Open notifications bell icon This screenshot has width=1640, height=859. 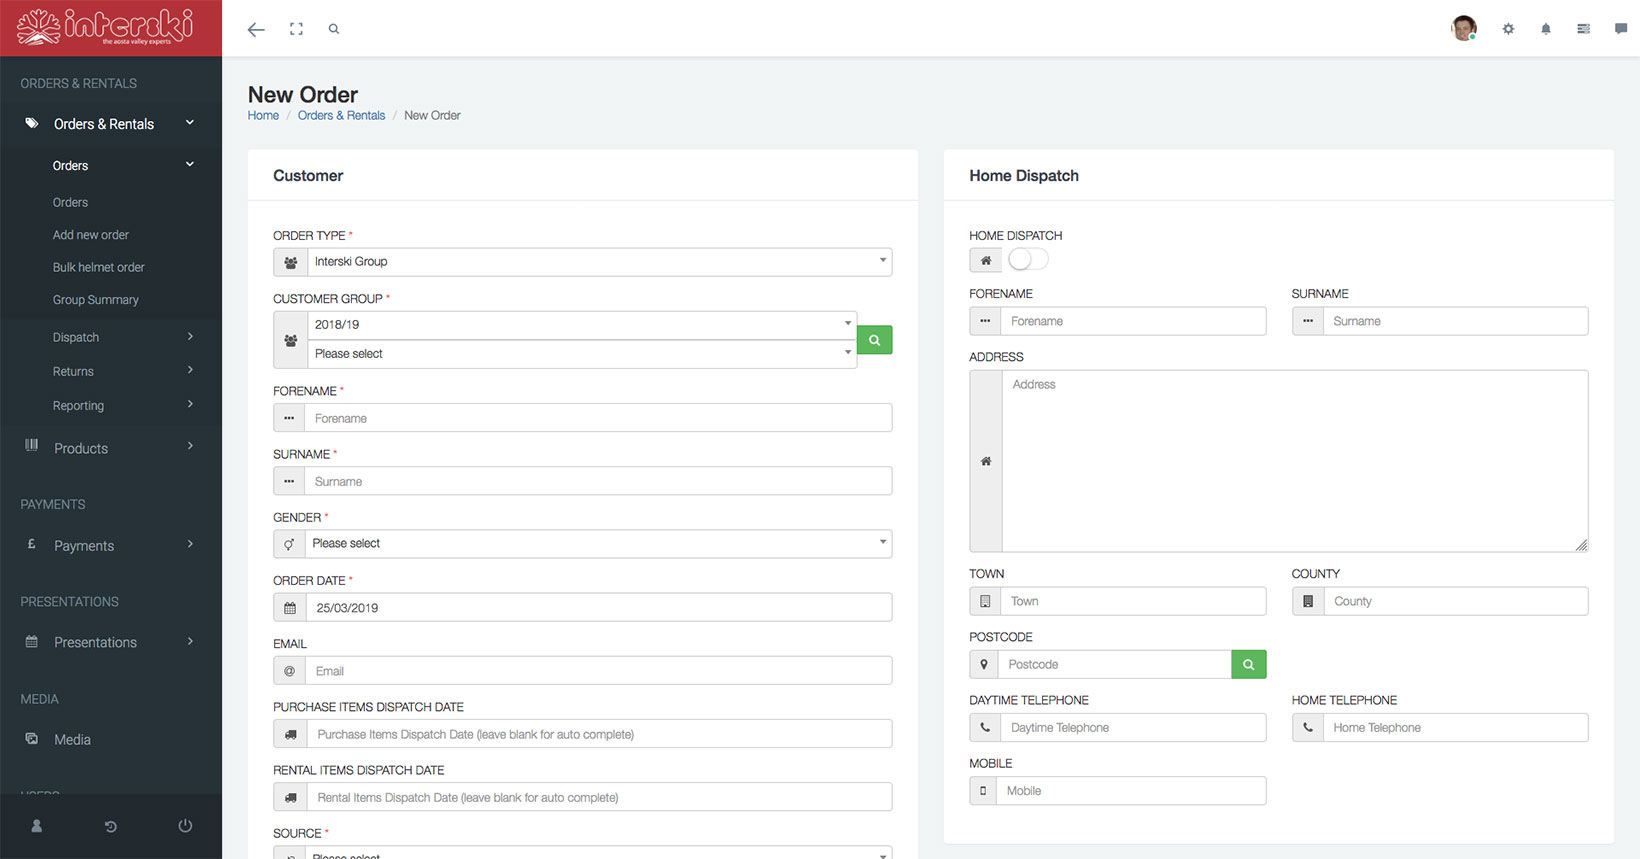pos(1546,29)
